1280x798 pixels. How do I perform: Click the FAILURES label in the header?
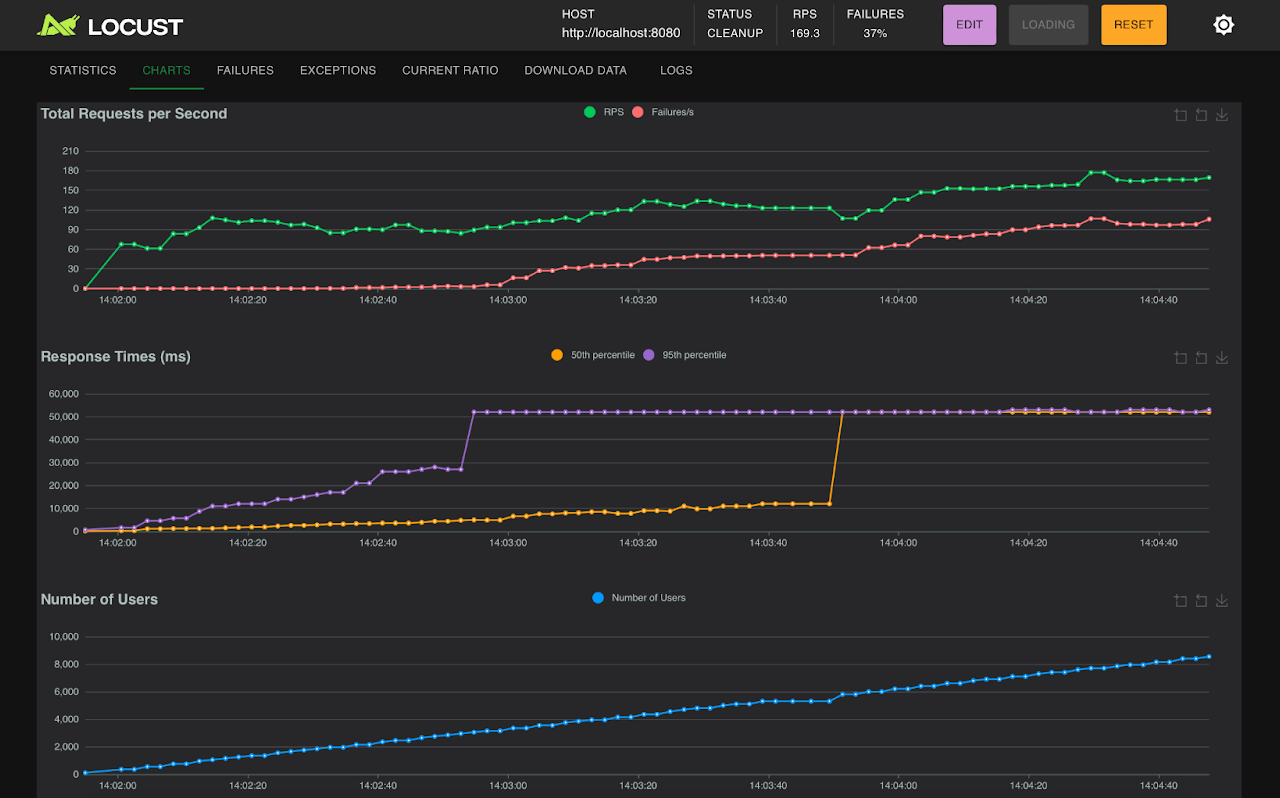click(875, 14)
